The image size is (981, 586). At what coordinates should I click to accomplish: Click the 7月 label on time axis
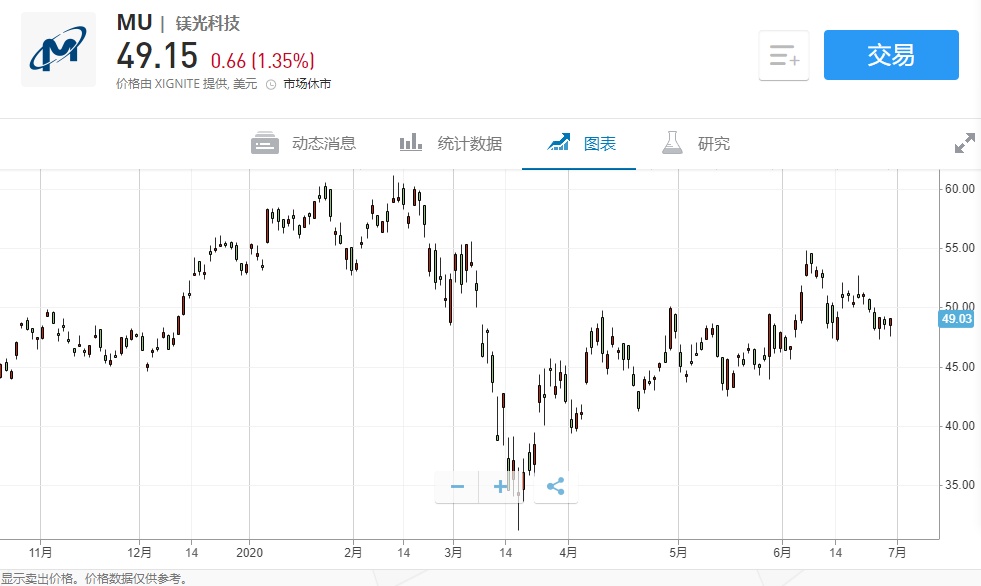[896, 552]
